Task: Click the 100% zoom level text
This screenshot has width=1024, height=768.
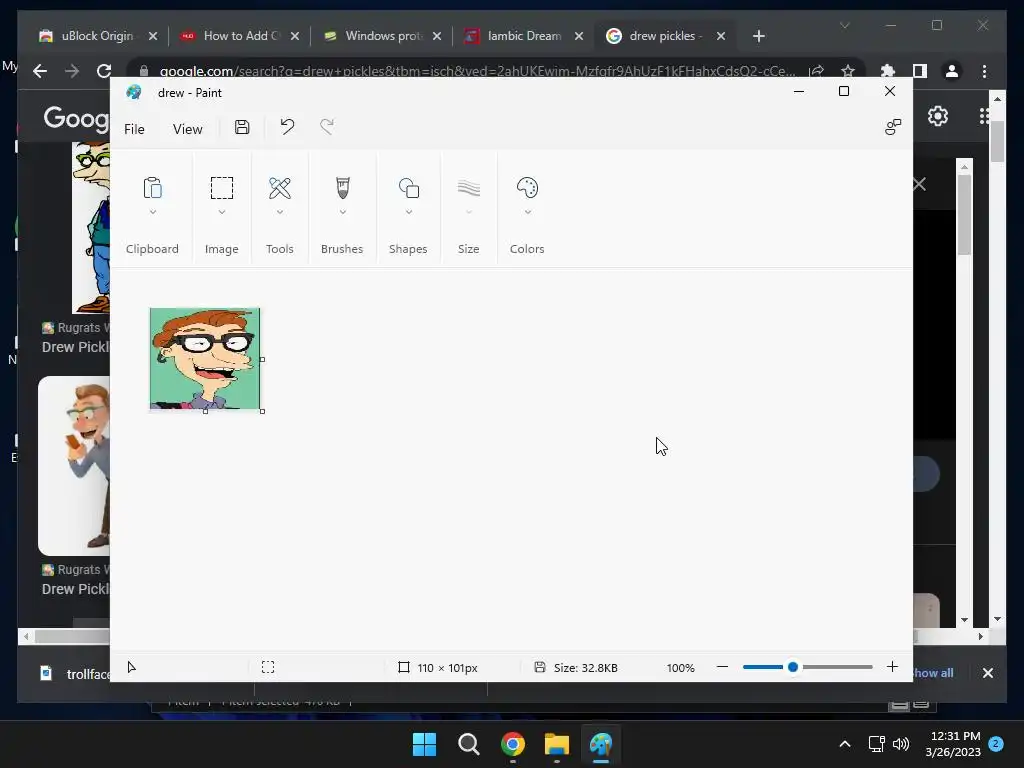Action: (680, 667)
